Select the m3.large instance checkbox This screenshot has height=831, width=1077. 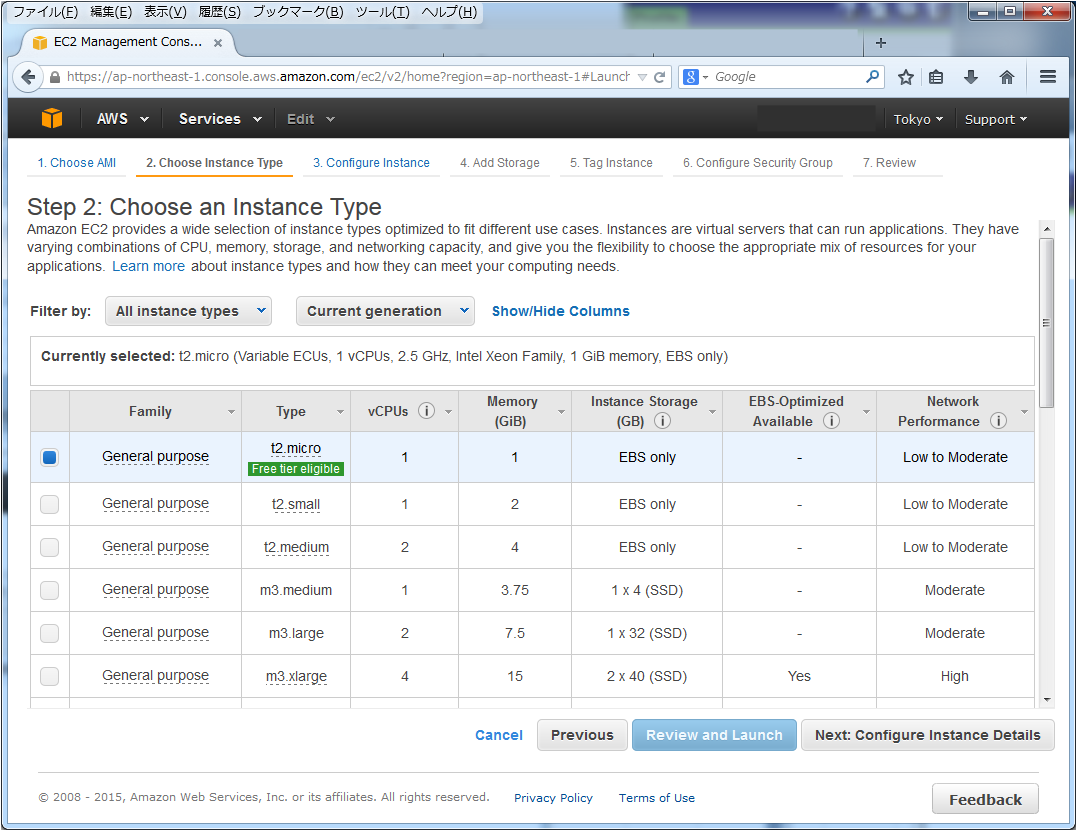[x=49, y=633]
